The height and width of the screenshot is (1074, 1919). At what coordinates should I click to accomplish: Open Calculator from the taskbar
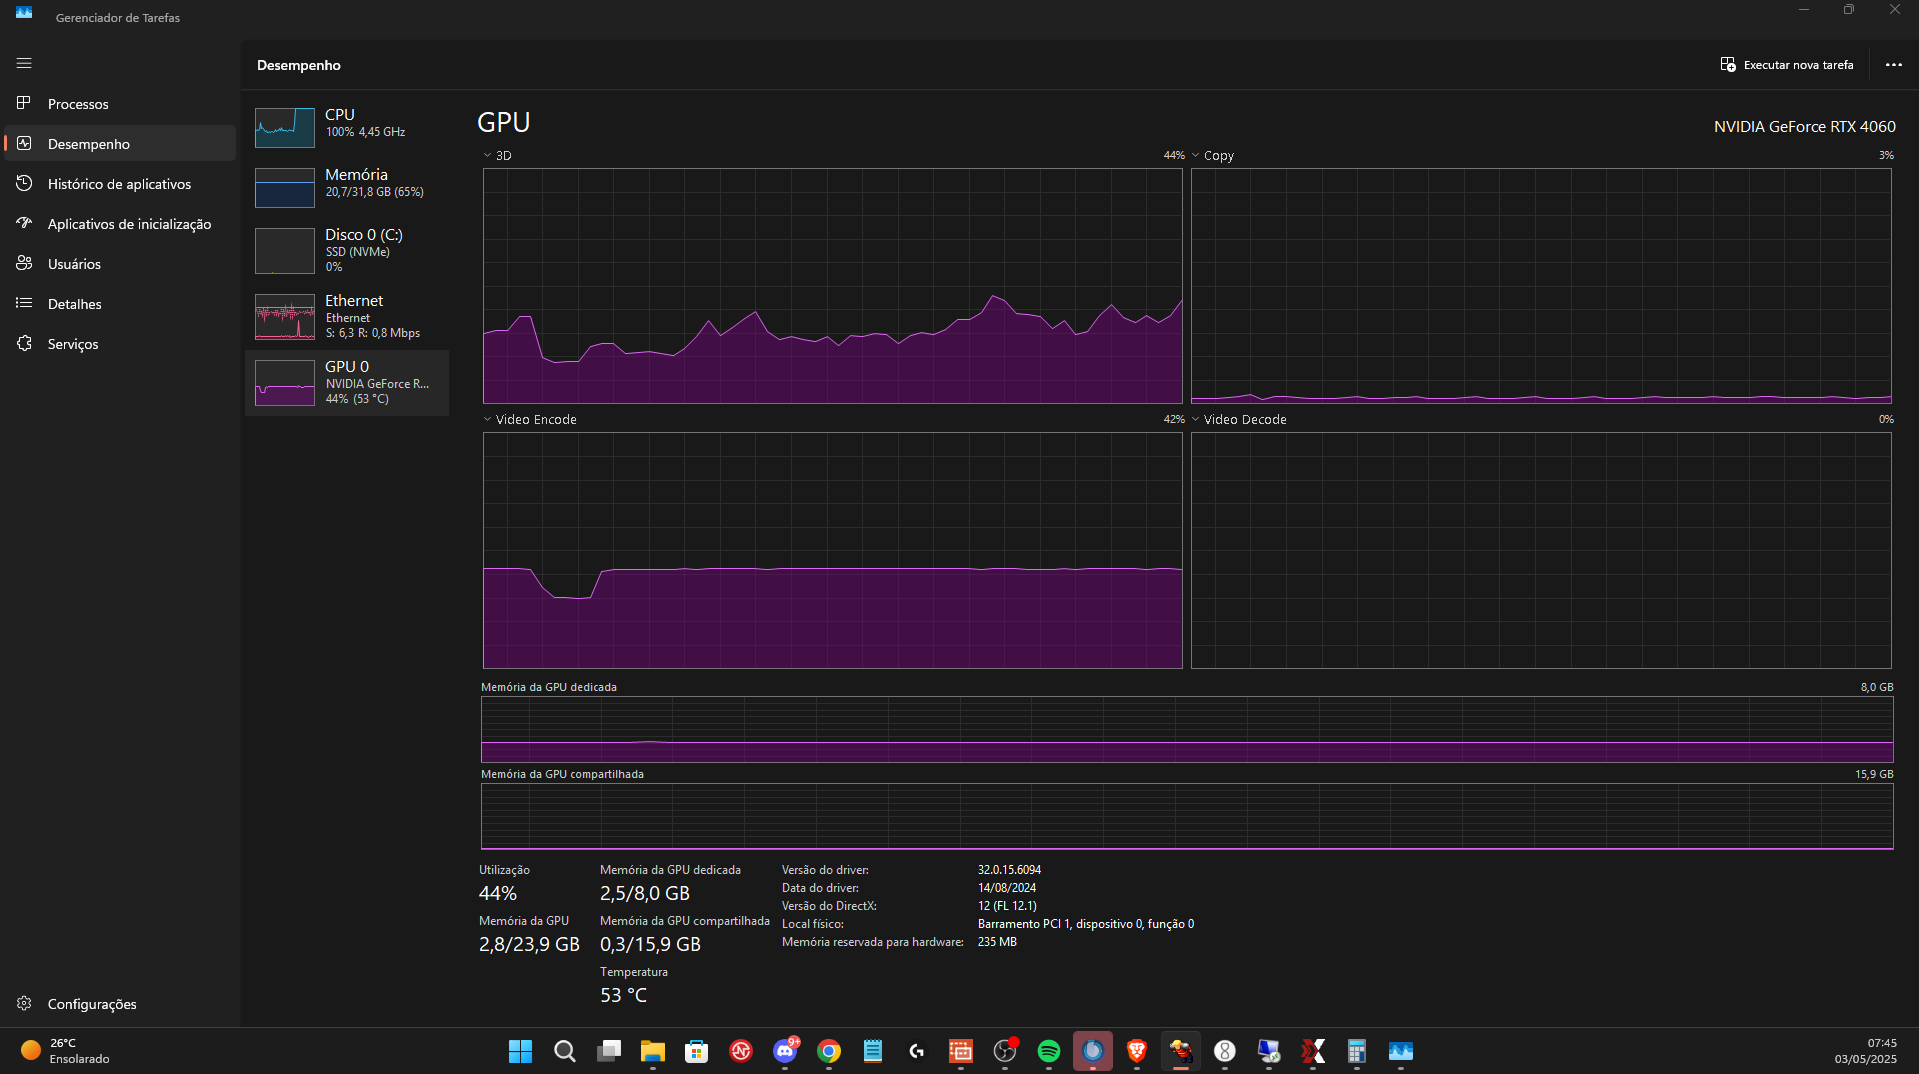1357,1051
